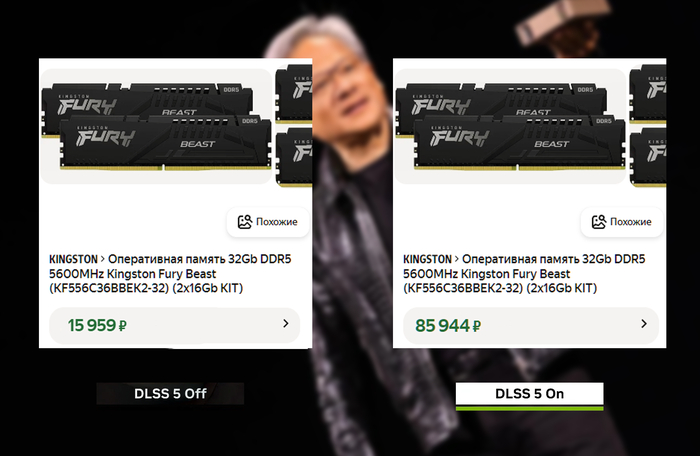Click the similar-items icon in right card
Viewport: 700px width, 456px height.
coord(599,222)
